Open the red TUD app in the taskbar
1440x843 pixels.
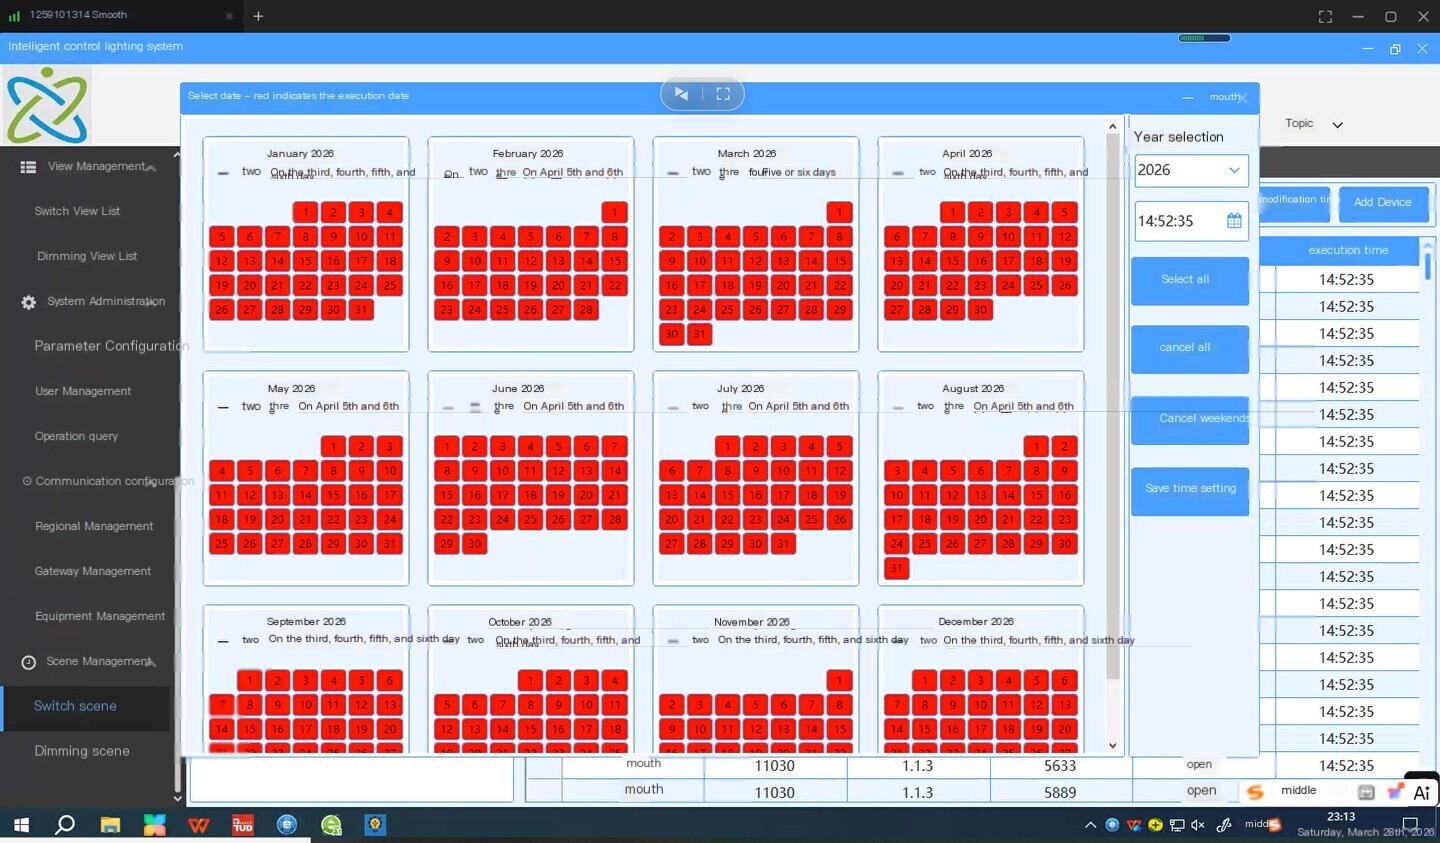[x=243, y=825]
